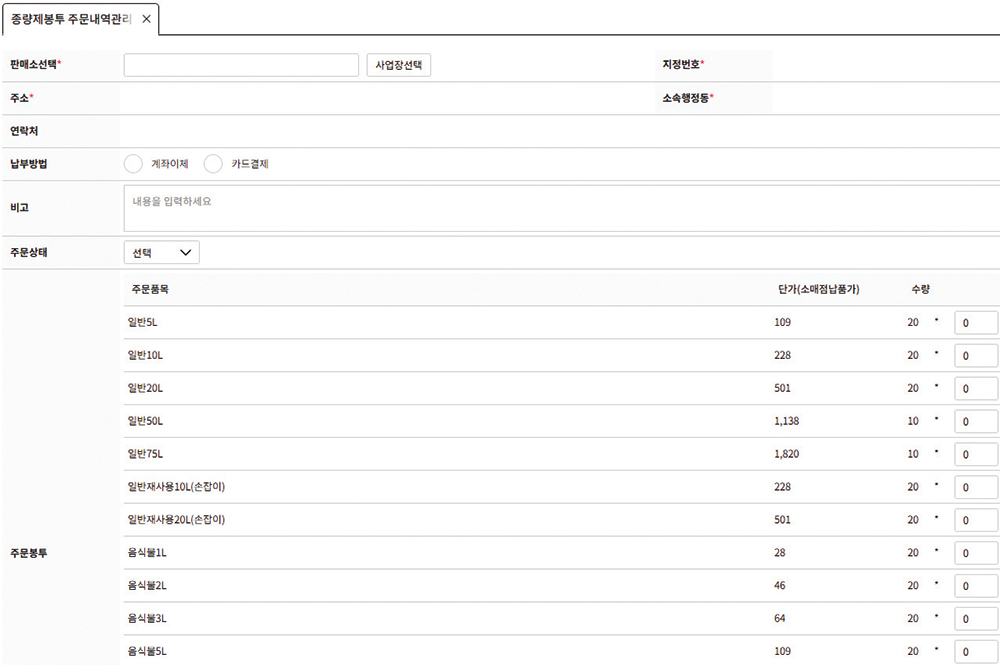The height and width of the screenshot is (665, 1000).
Task: Click the quantity field for 일반20L
Action: (975, 389)
